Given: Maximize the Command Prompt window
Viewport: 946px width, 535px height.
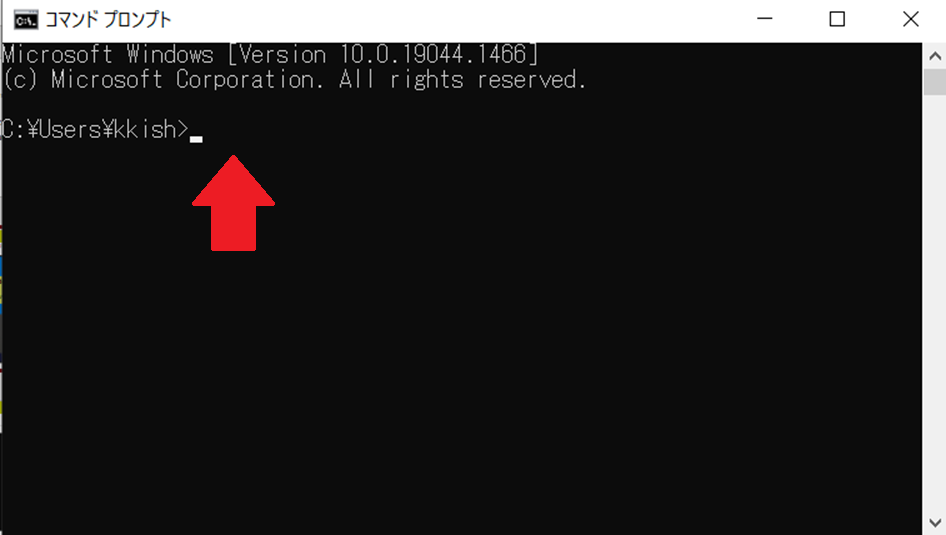Looking at the screenshot, I should (x=837, y=19).
